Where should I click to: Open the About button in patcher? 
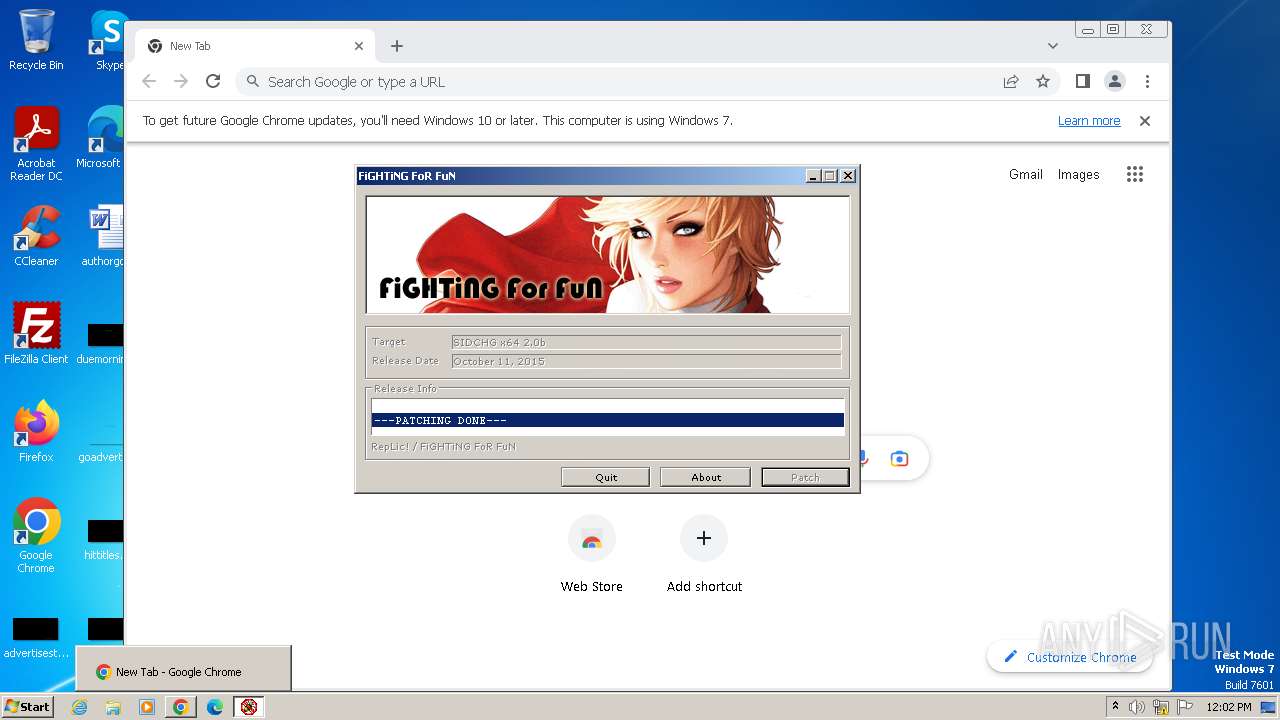click(705, 477)
